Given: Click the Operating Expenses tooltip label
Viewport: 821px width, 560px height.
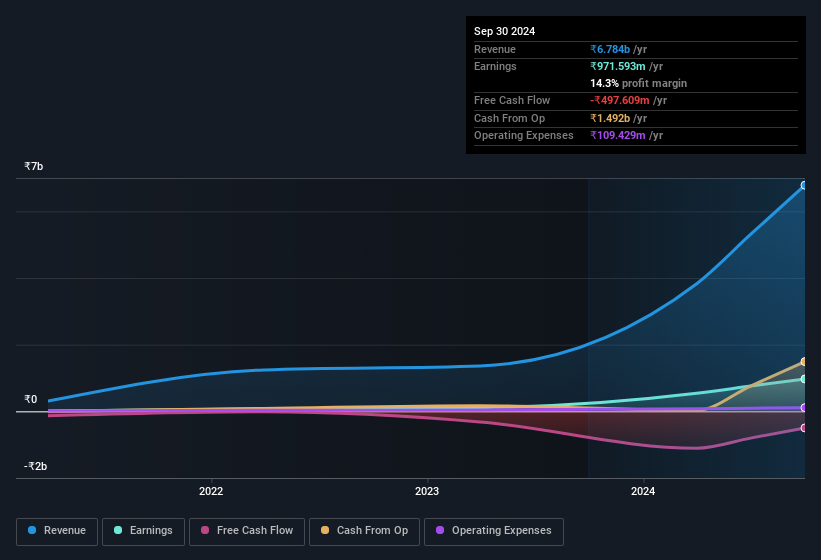Looking at the screenshot, I should [x=524, y=136].
